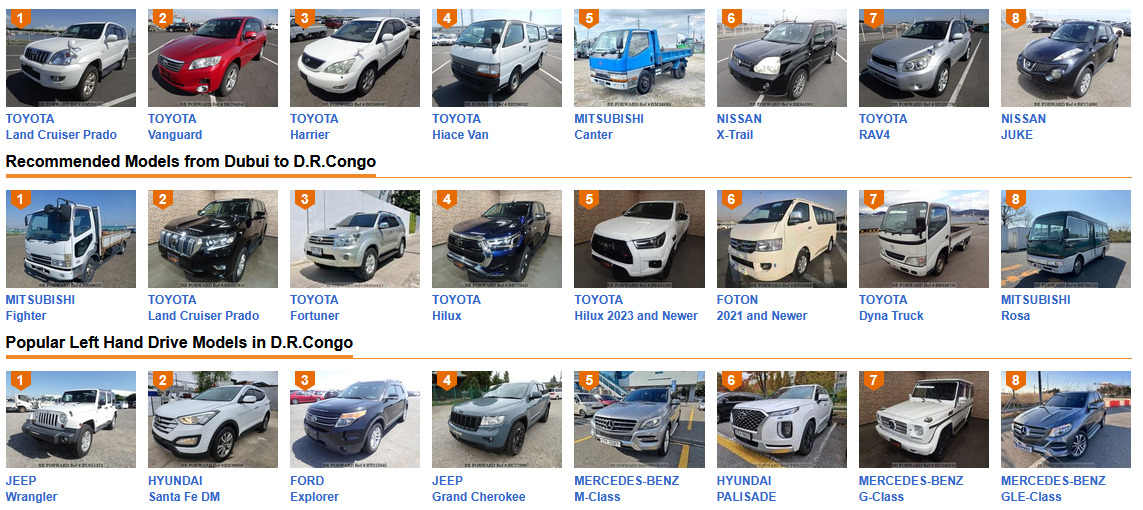
Task: Open the Ford Explorer link
Action: pos(314,488)
